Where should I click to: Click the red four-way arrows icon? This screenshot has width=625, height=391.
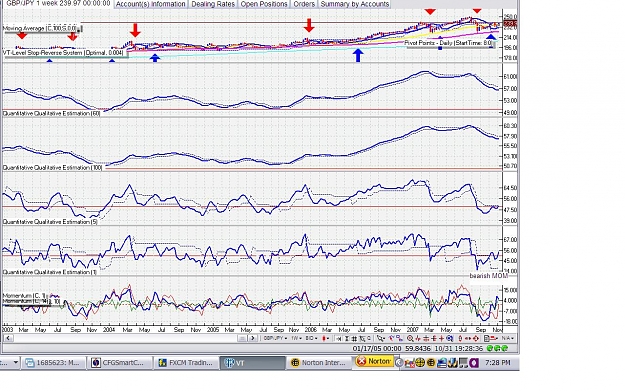tap(476, 338)
